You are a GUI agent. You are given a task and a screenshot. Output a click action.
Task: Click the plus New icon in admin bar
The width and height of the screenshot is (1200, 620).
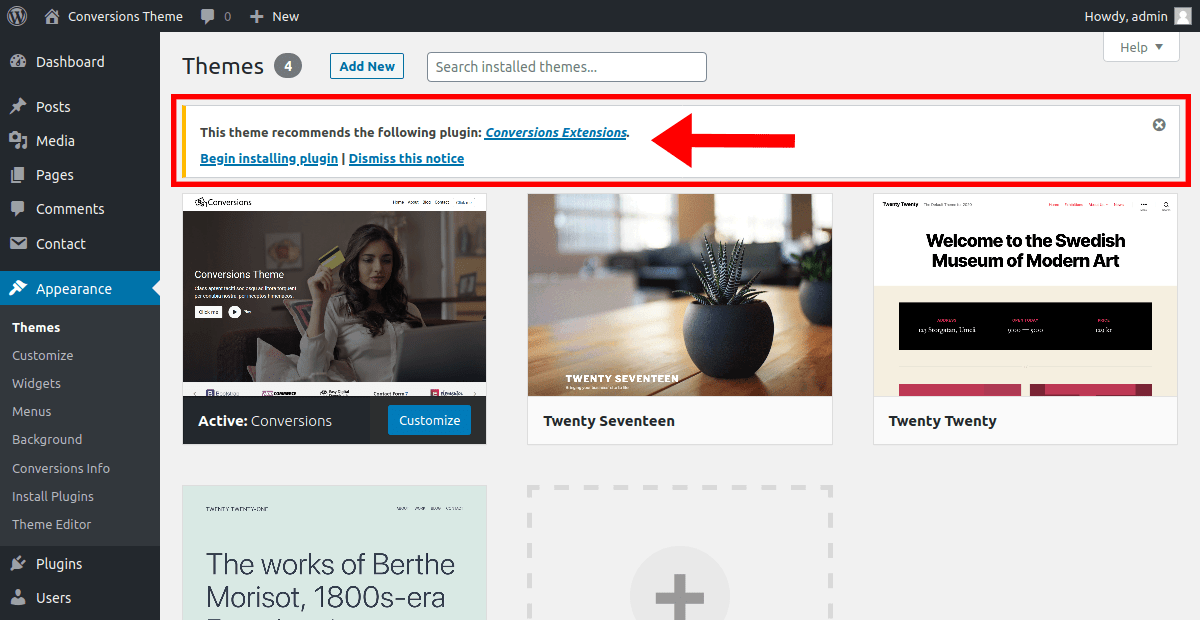click(x=257, y=16)
